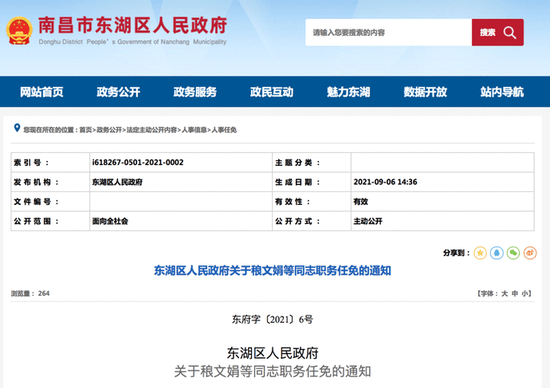Set font size to 中

pos(515,294)
